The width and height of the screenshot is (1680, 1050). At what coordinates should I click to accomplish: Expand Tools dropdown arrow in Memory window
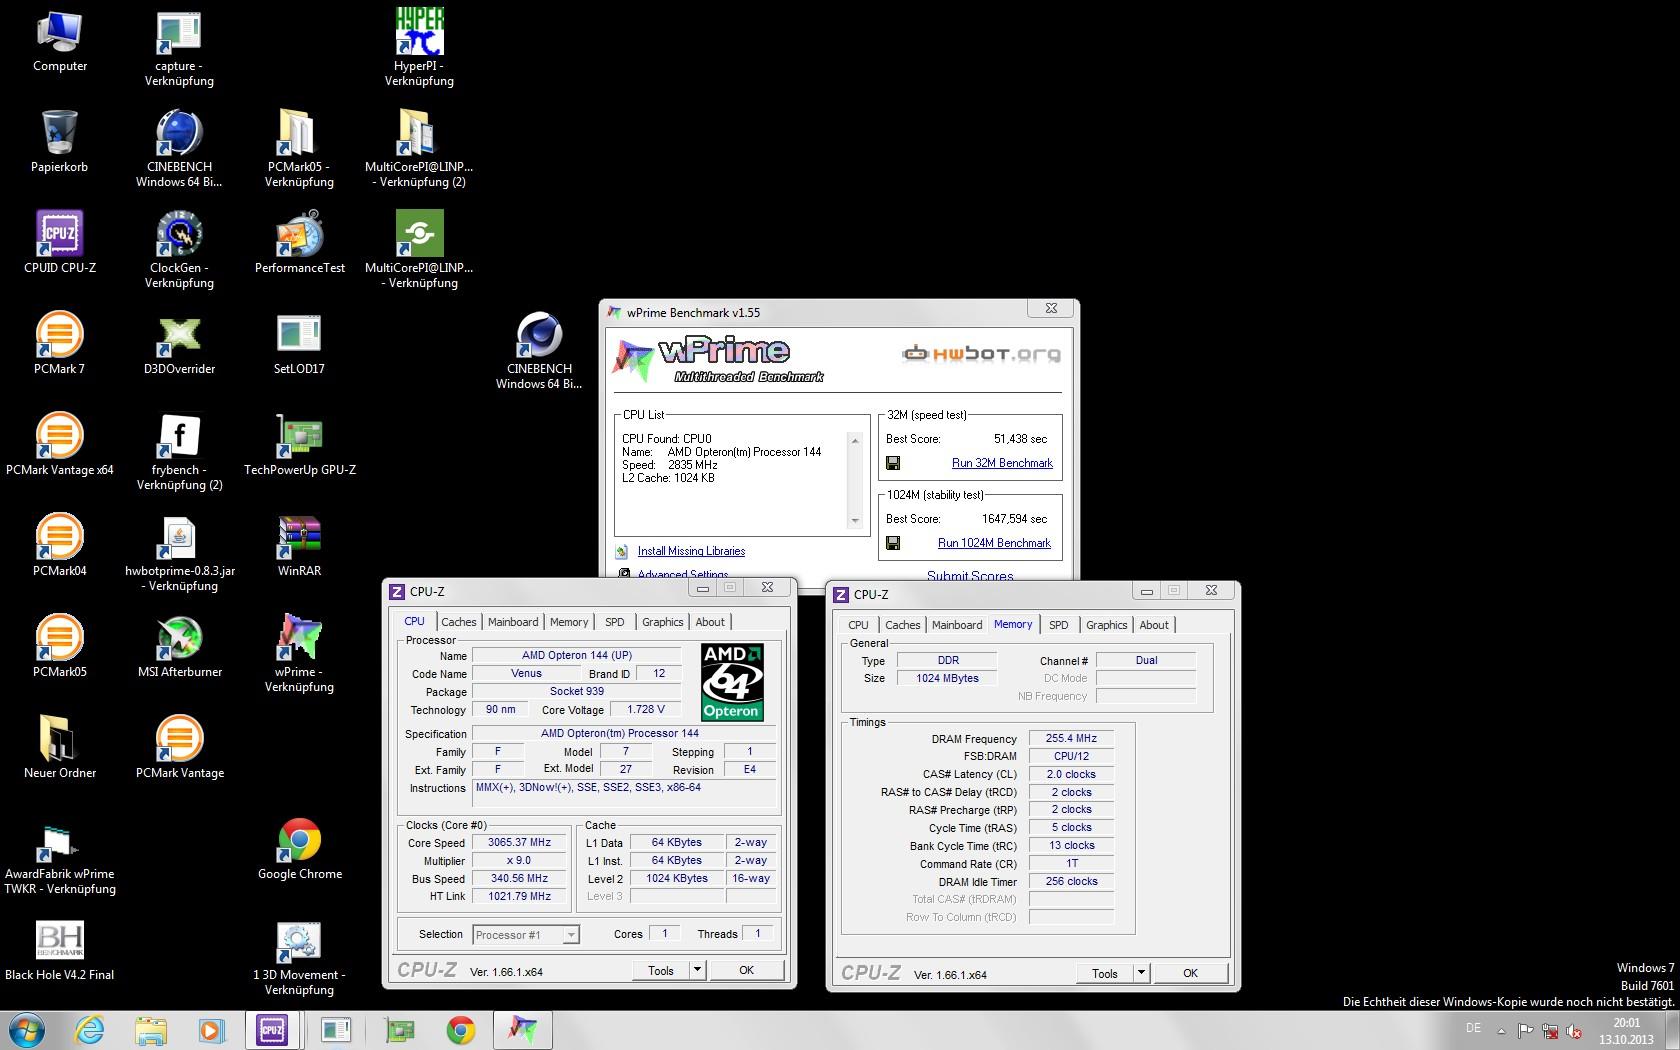[1141, 973]
